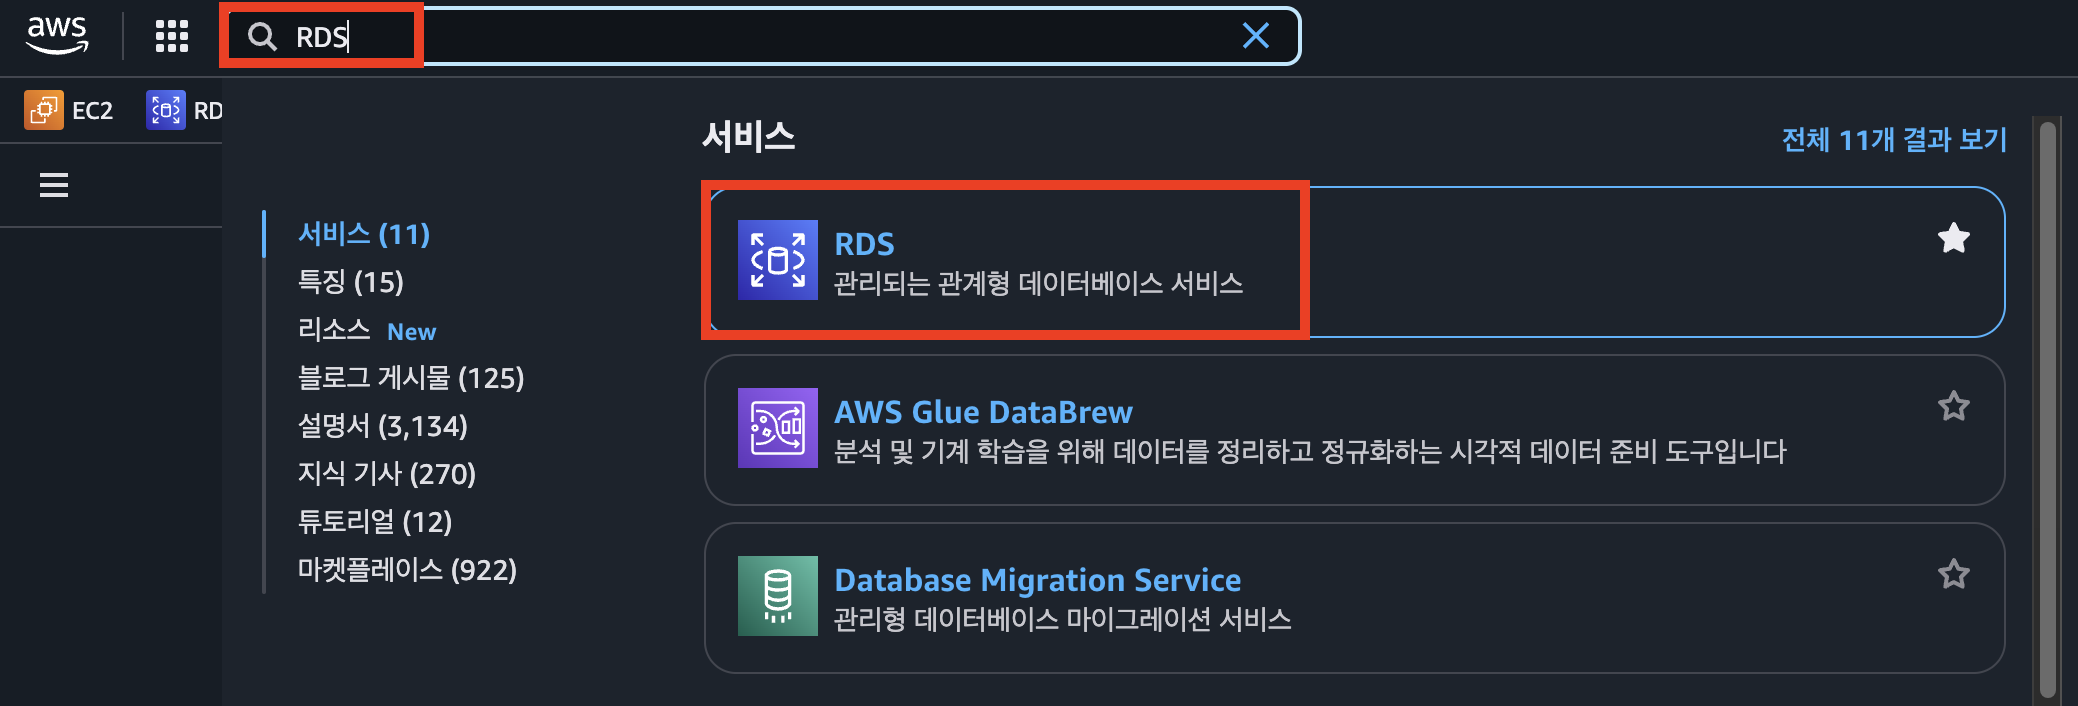This screenshot has width=2078, height=706.
Task: Select the 특징 (15) filter category
Action: (351, 282)
